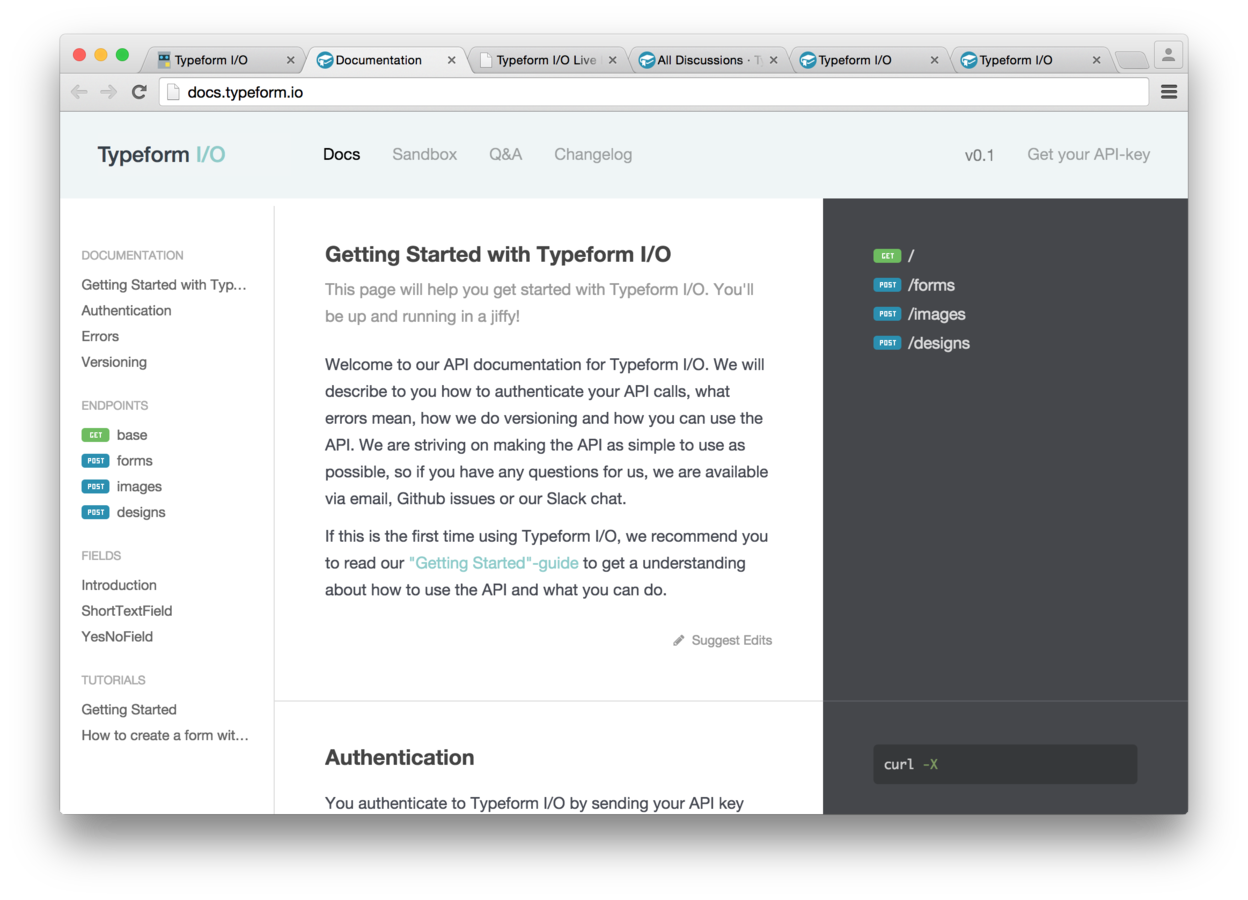Click the POST badge beside /forms in dark panel
This screenshot has width=1248, height=900.
(x=887, y=285)
